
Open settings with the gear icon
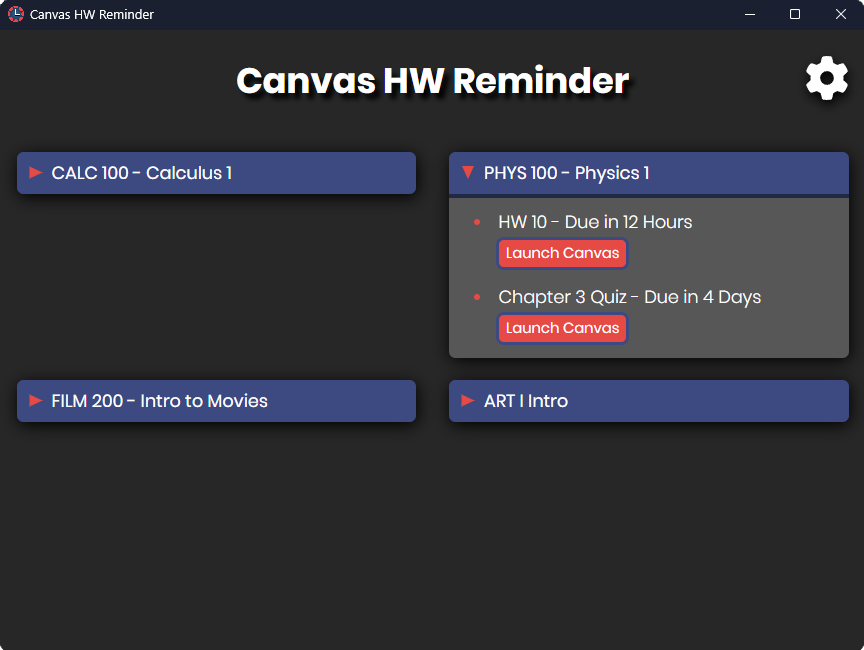pos(827,79)
